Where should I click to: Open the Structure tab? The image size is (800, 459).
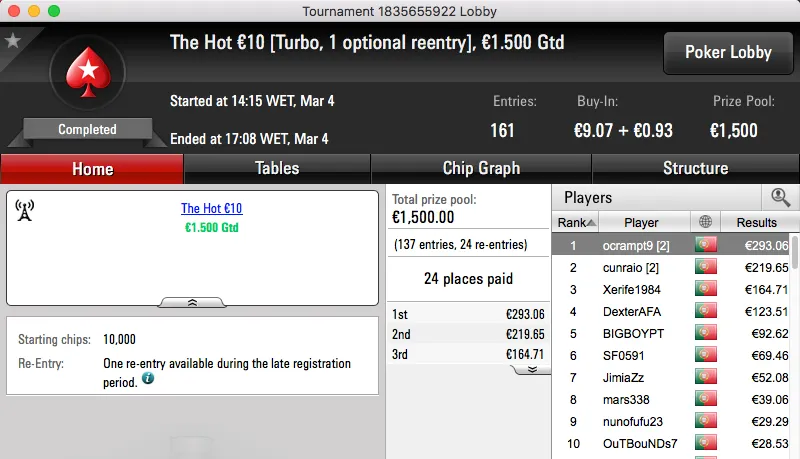click(695, 168)
